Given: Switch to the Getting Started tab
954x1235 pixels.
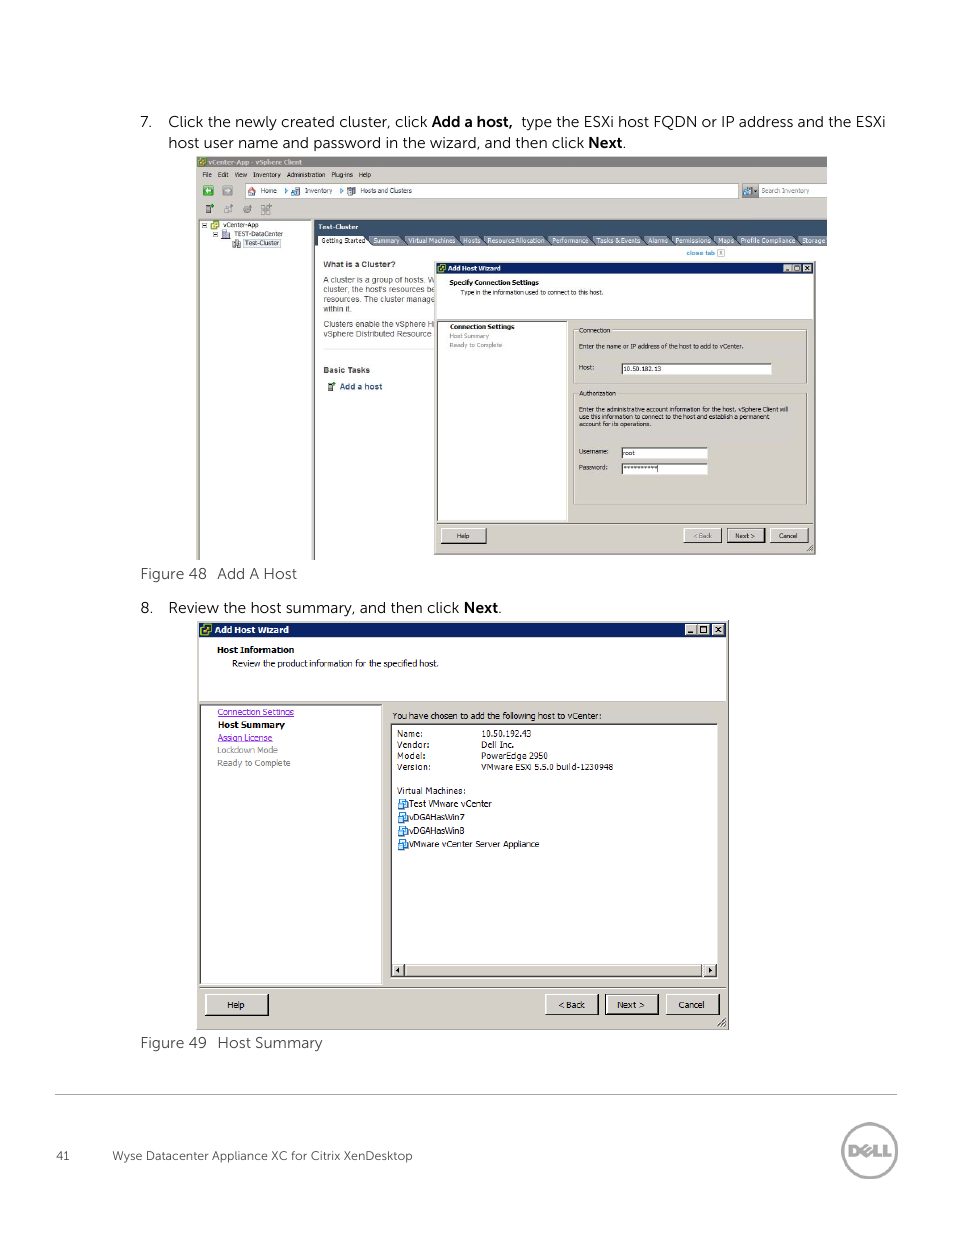Looking at the screenshot, I should point(343,241).
